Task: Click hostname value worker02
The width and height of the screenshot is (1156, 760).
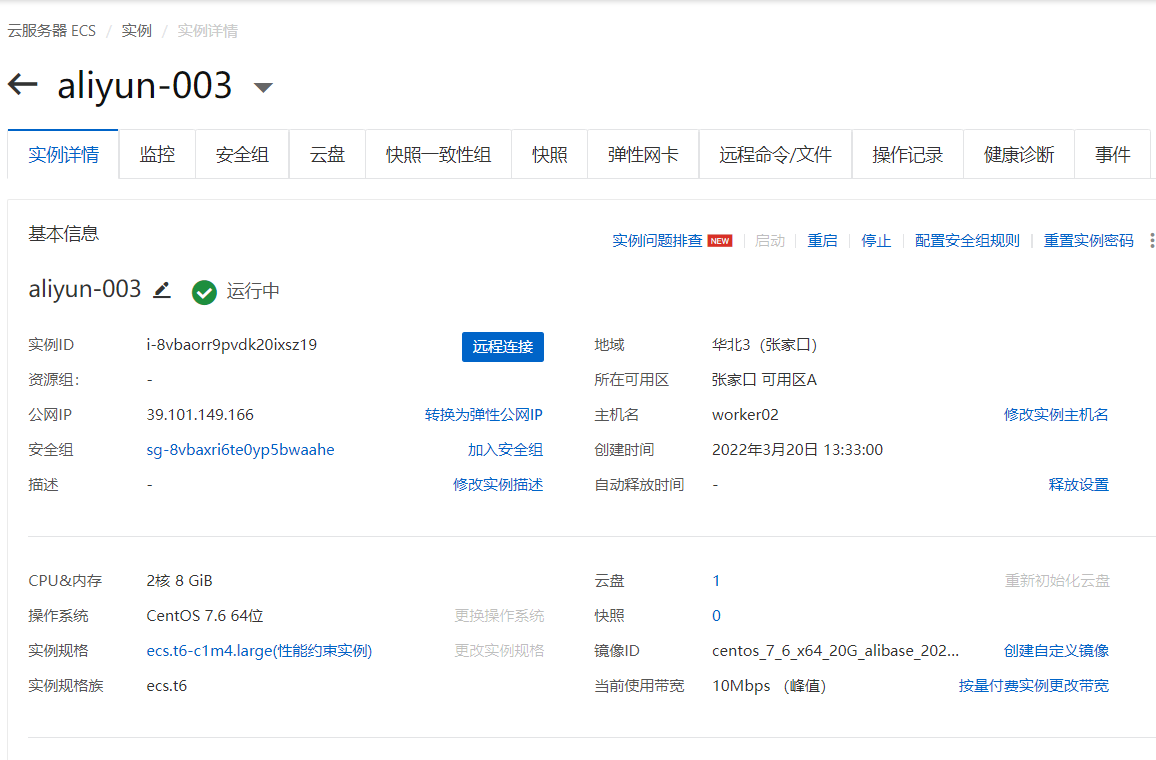Action: tap(745, 415)
